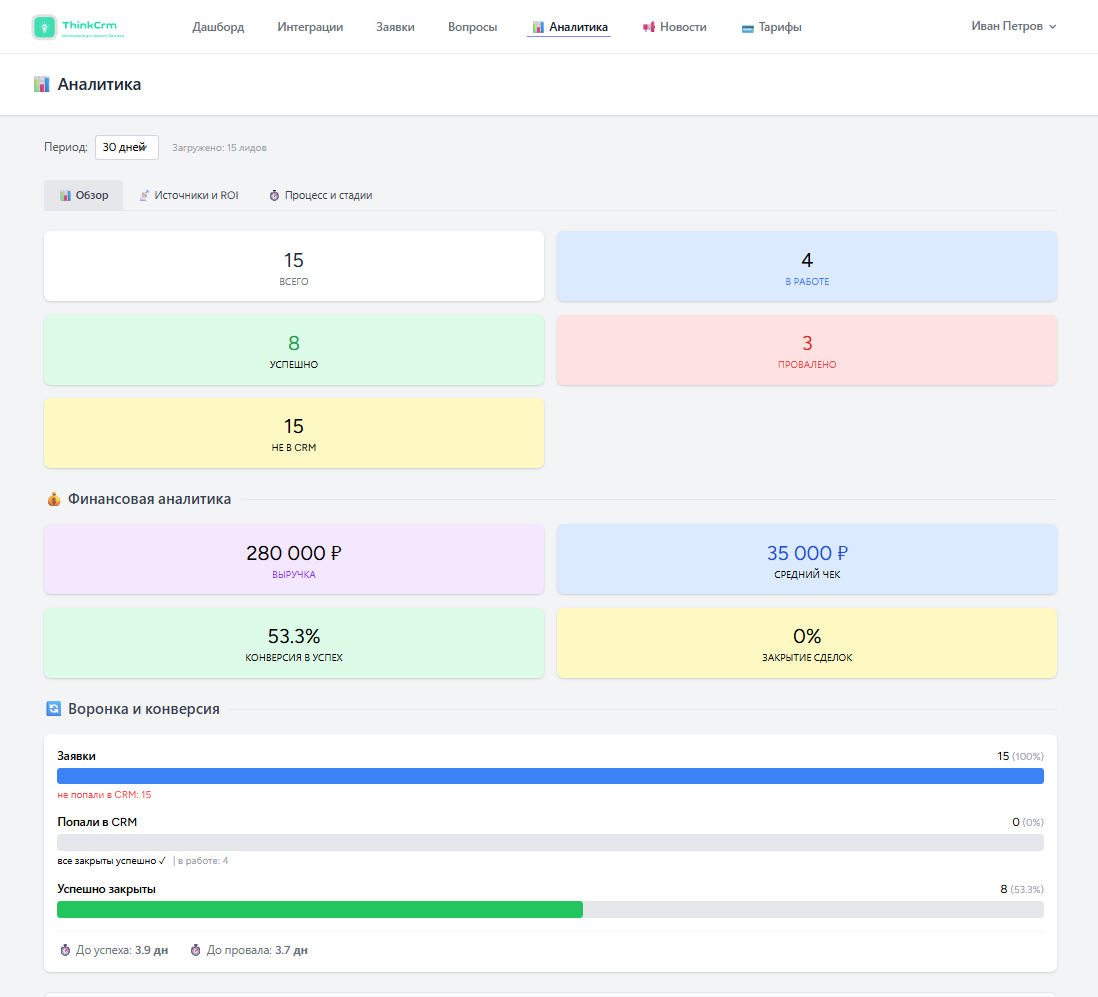Click the card icon beside Тарифы
The height and width of the screenshot is (997, 1098).
click(748, 28)
